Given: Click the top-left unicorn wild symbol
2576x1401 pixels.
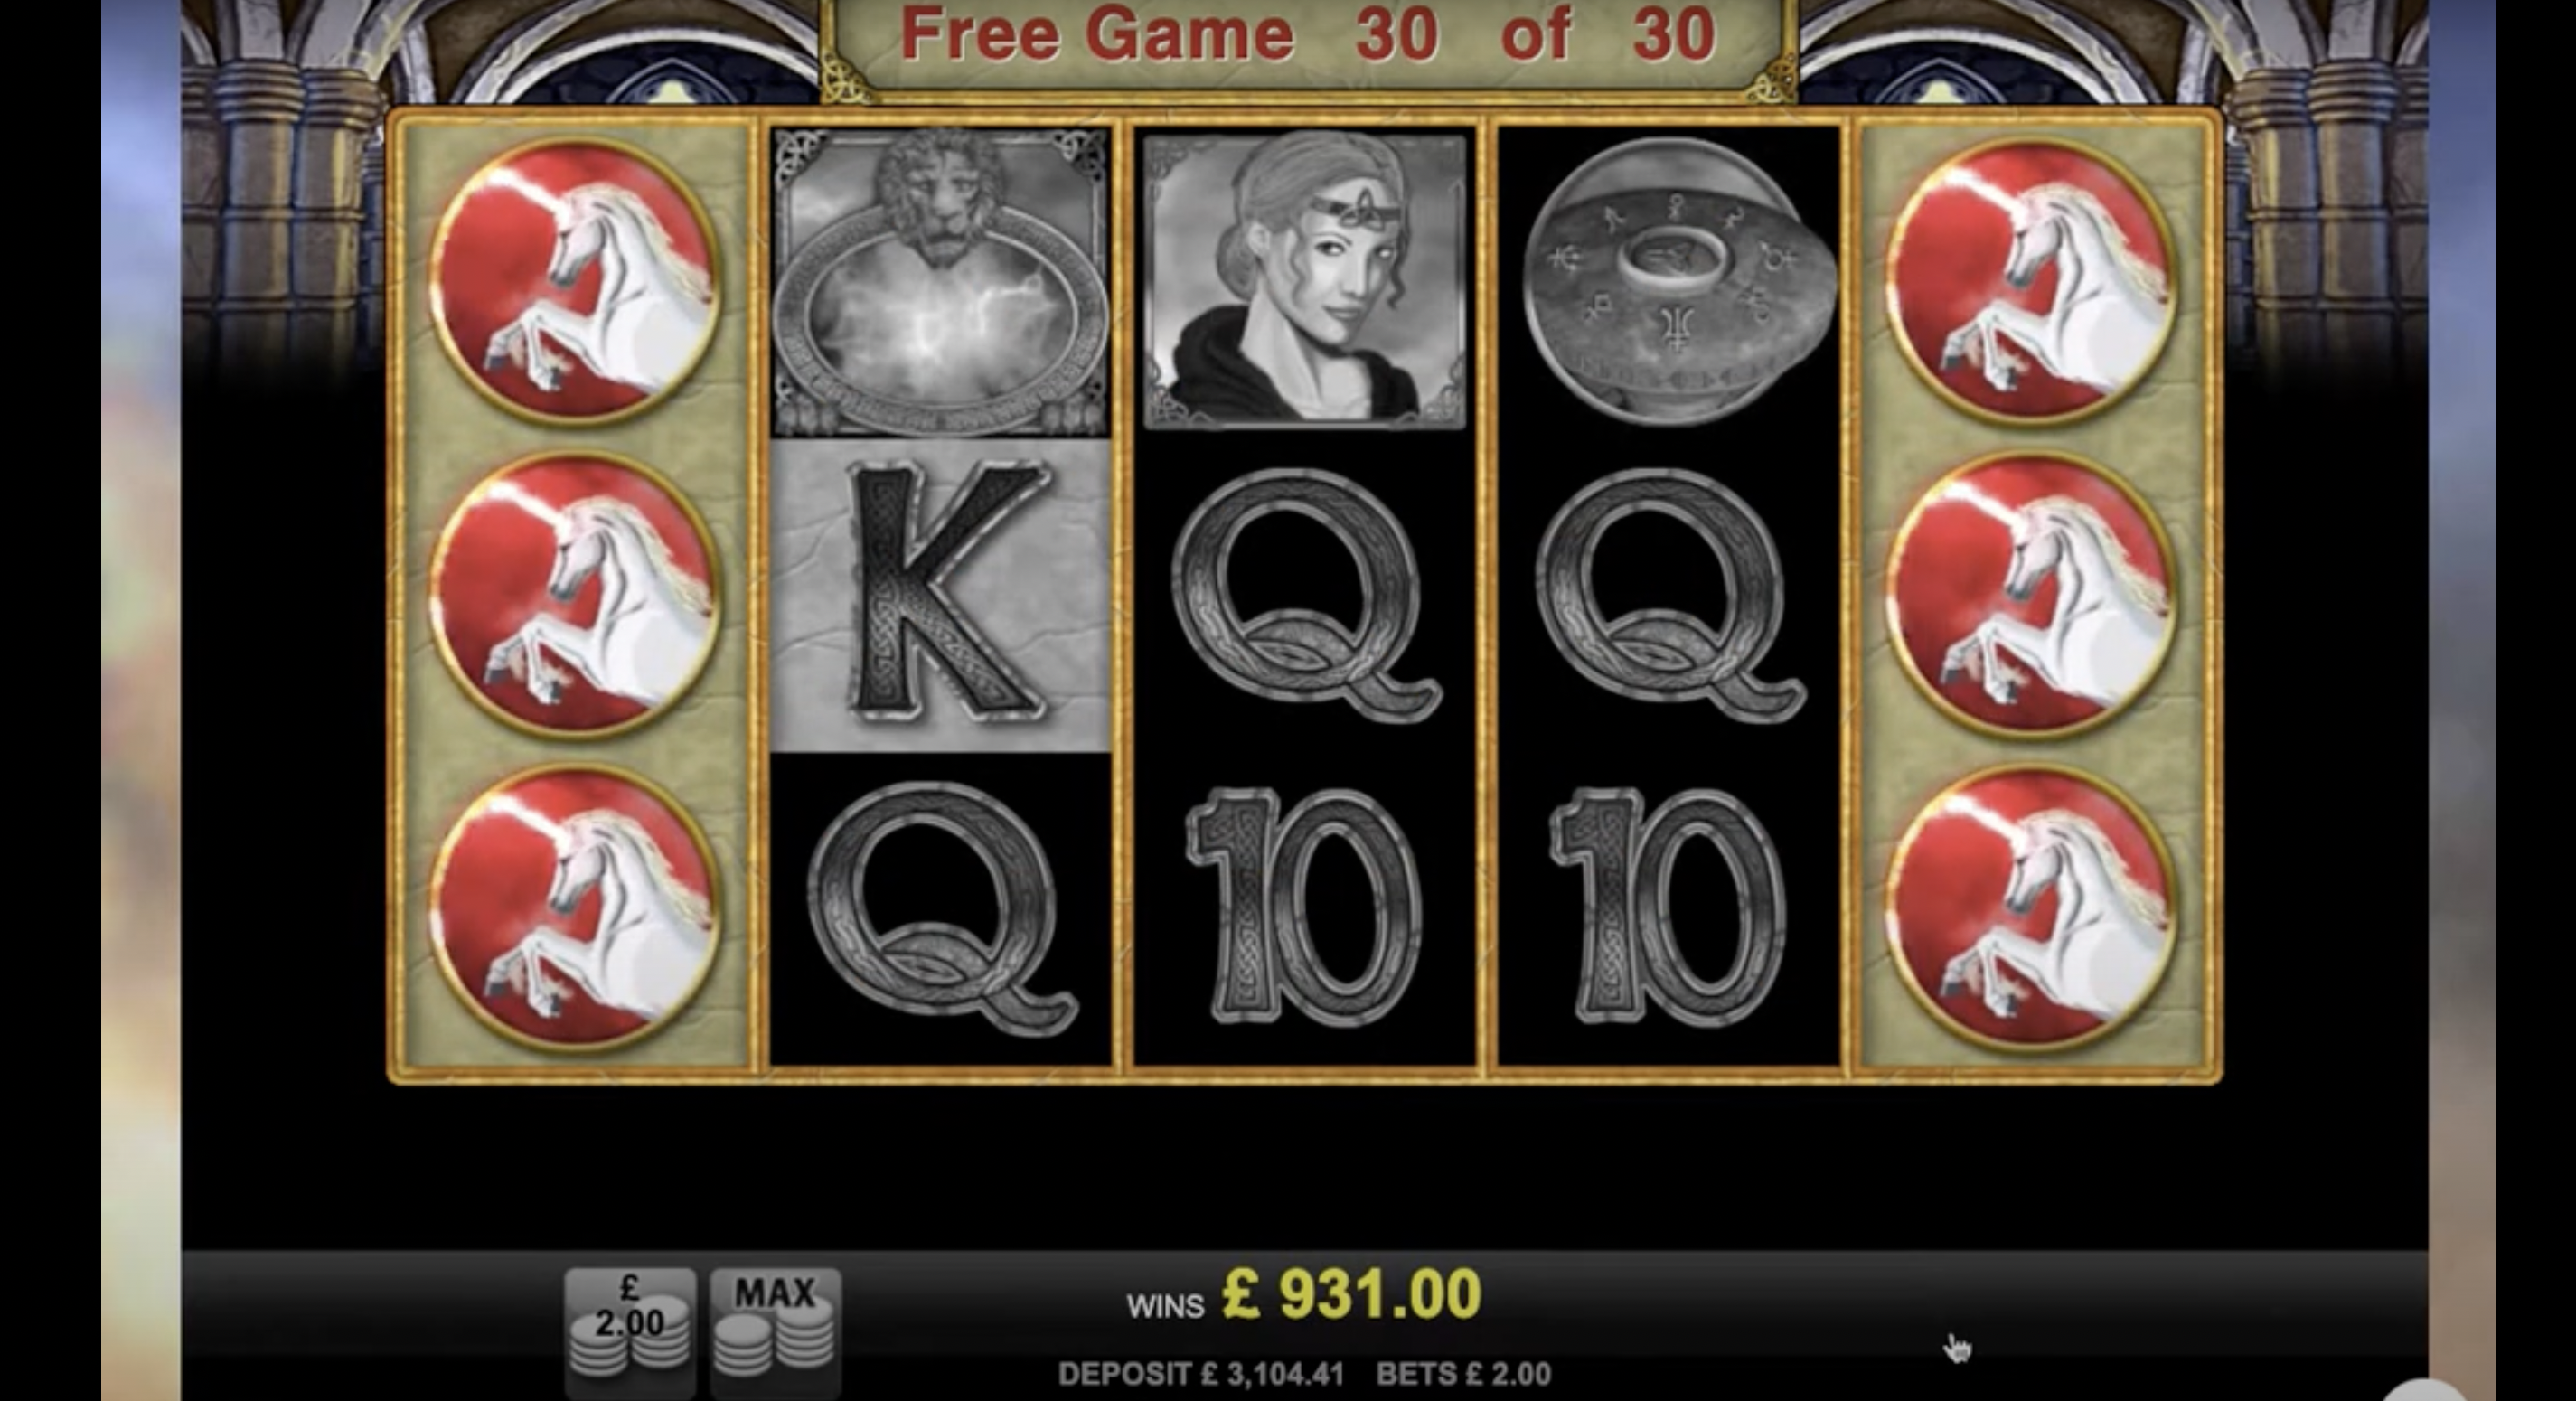Looking at the screenshot, I should pyautogui.click(x=575, y=279).
